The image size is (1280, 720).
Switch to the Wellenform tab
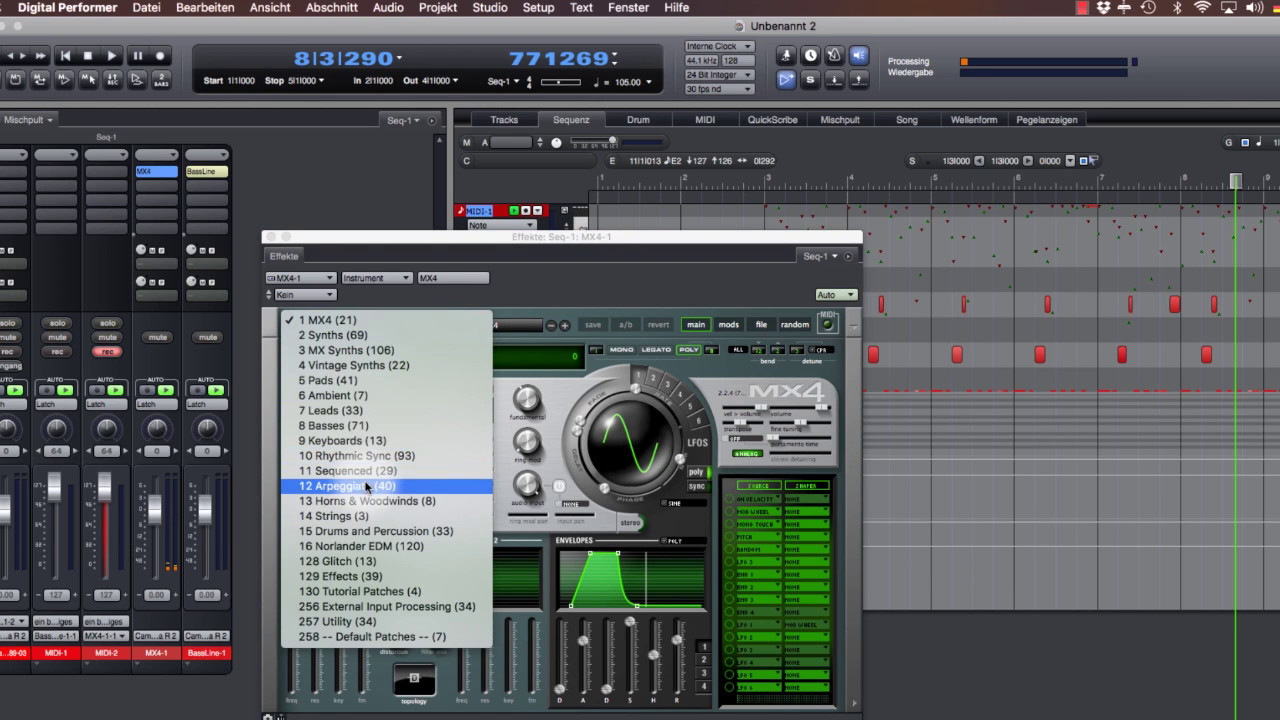point(974,120)
